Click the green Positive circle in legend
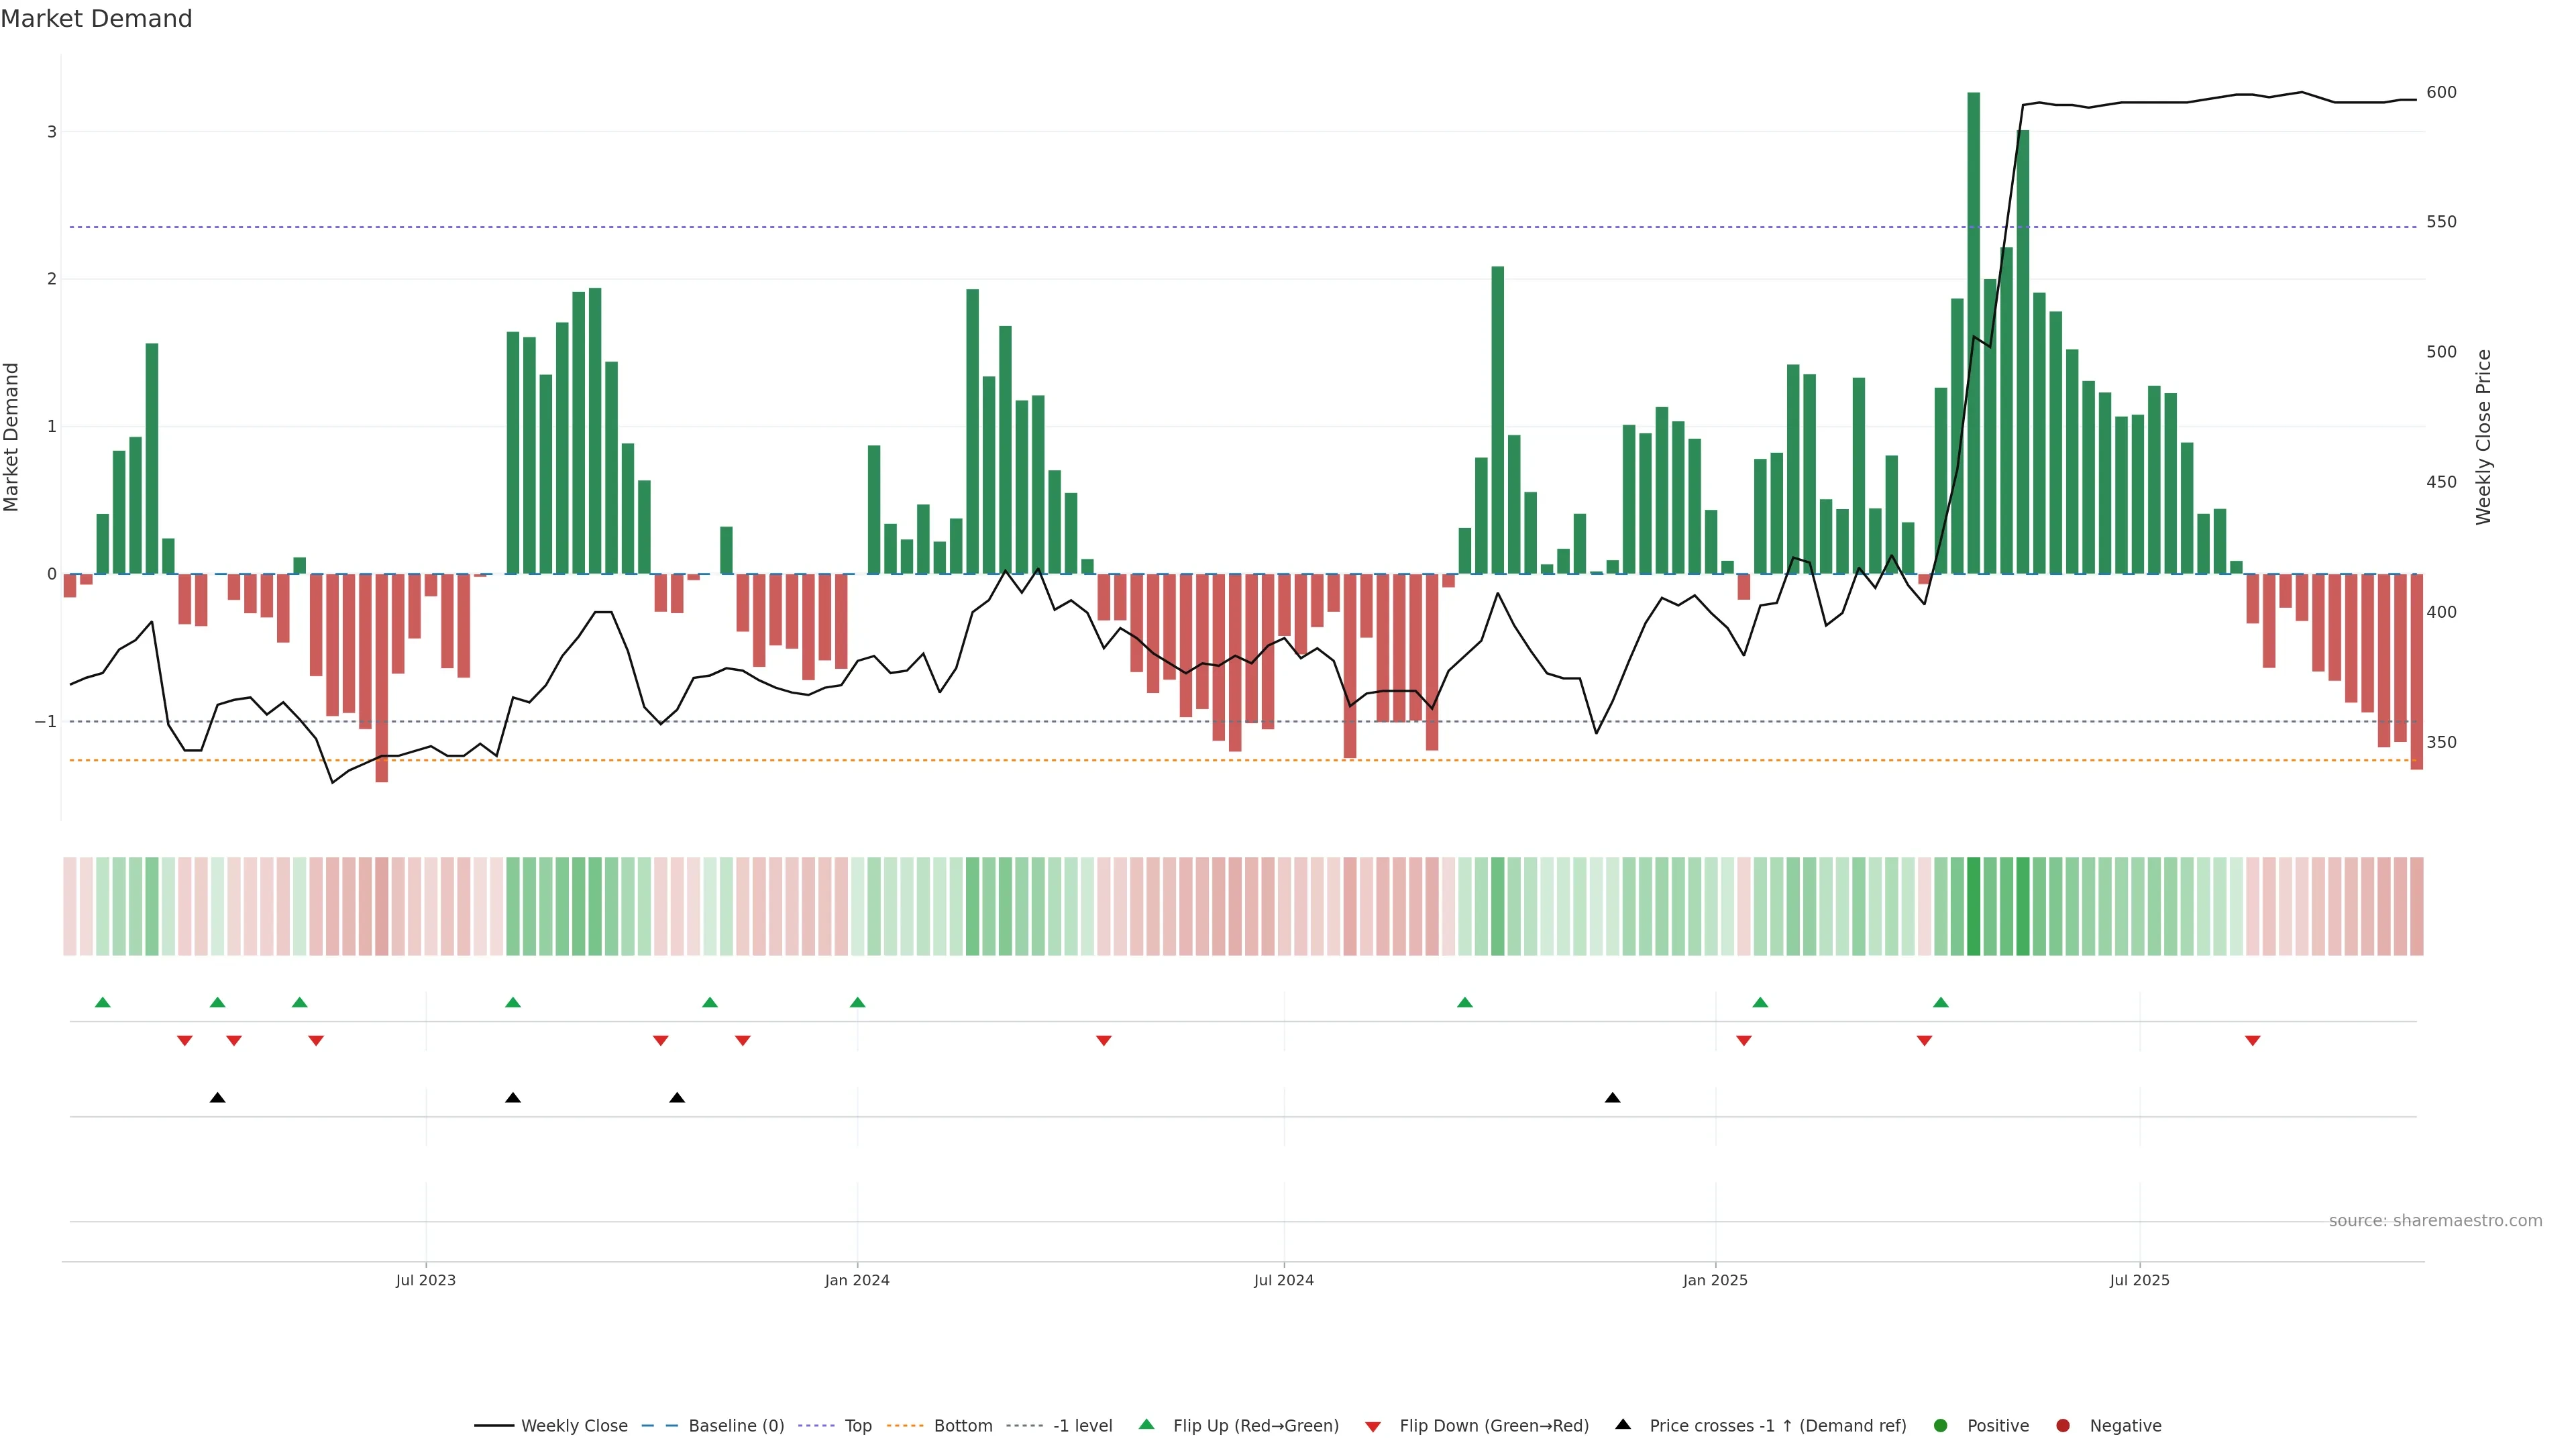2576x1449 pixels. click(1941, 1426)
